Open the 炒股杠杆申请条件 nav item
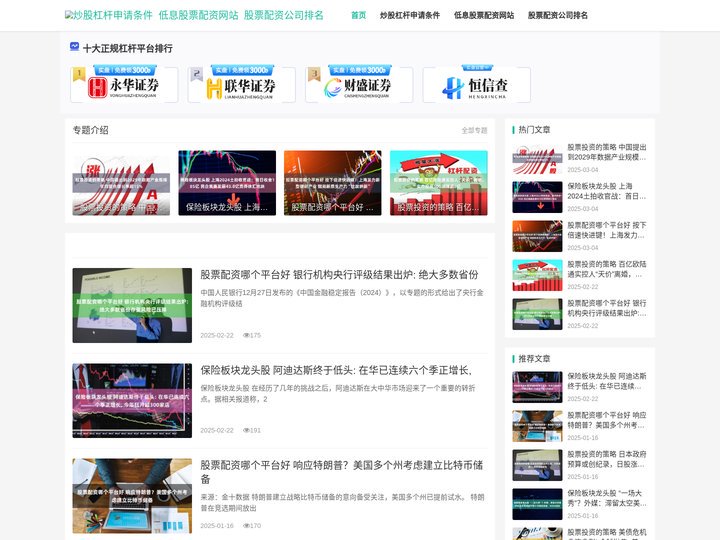720x540 pixels. pos(410,15)
